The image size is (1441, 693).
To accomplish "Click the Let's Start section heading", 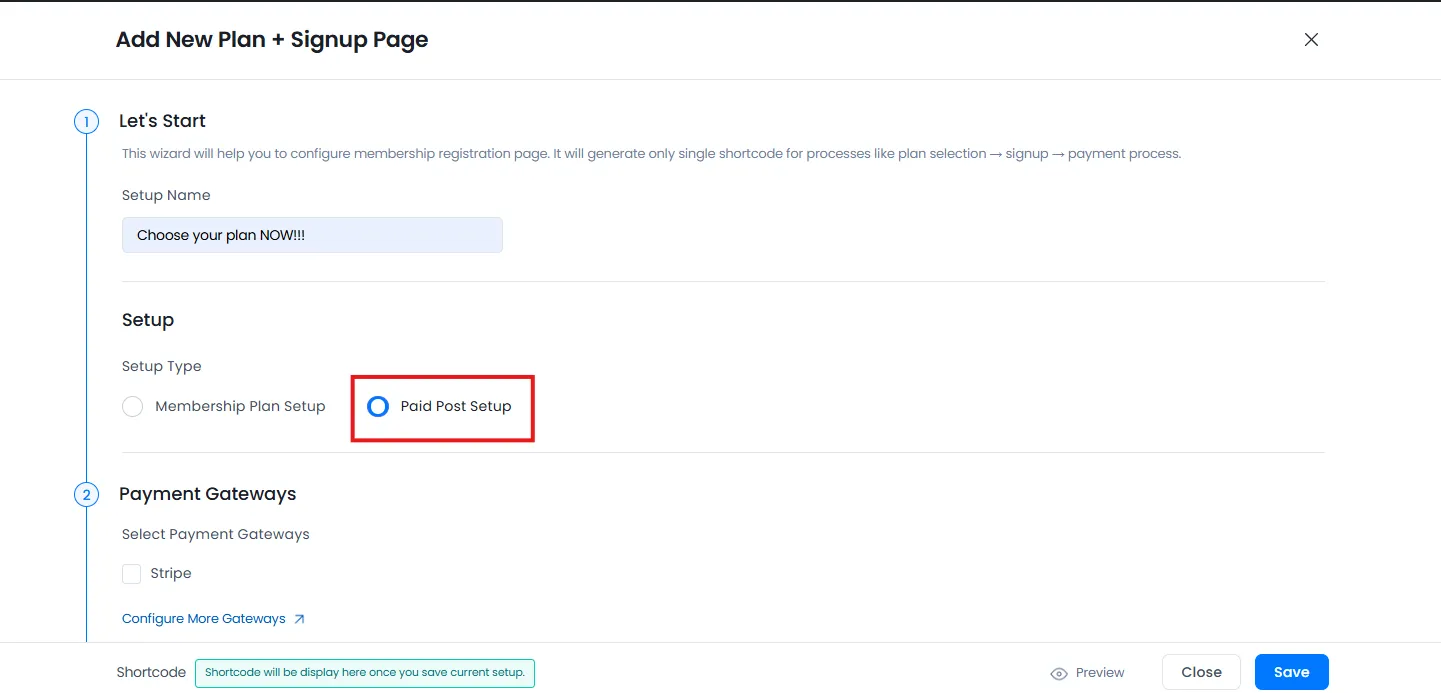I will click(162, 120).
